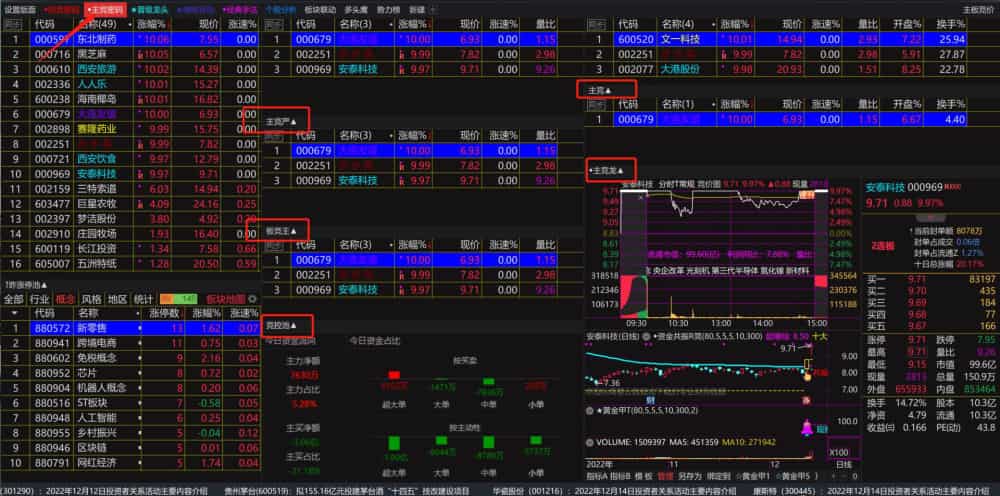Select the 统计 filter tab
1000x496 pixels.
coord(143,299)
